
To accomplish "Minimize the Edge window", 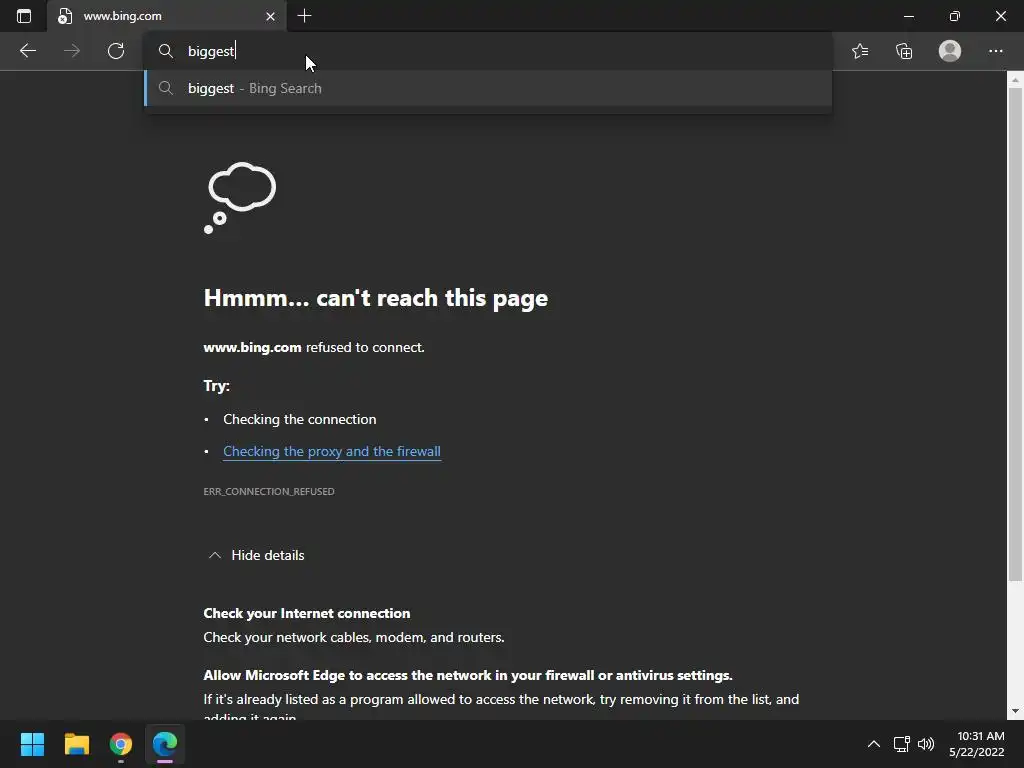I will [908, 16].
